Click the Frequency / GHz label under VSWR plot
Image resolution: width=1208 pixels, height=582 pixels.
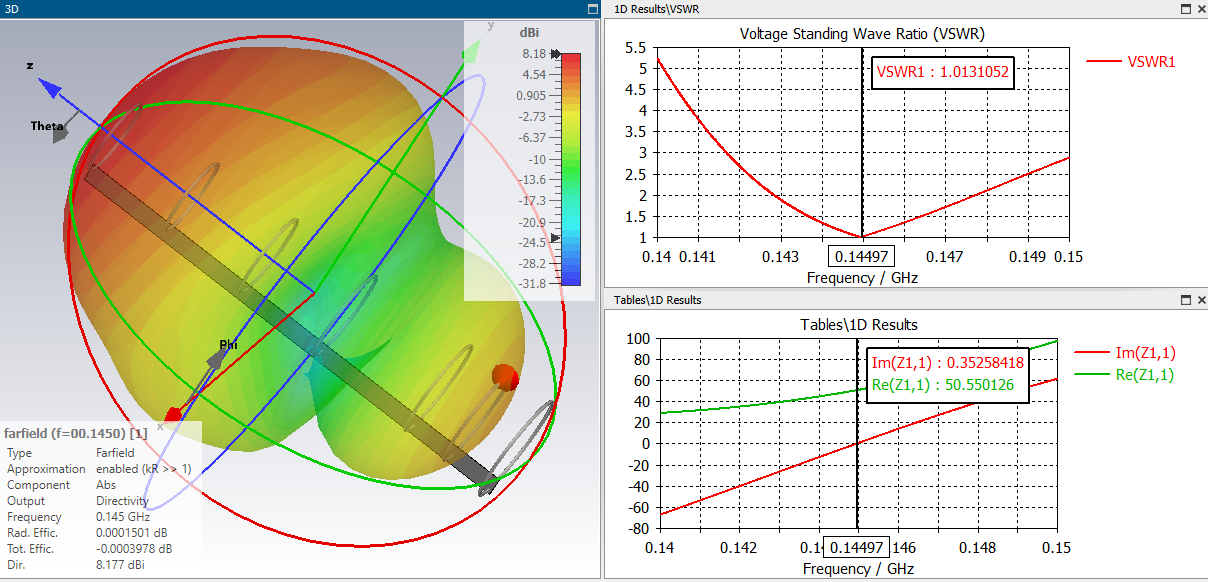tap(862, 278)
